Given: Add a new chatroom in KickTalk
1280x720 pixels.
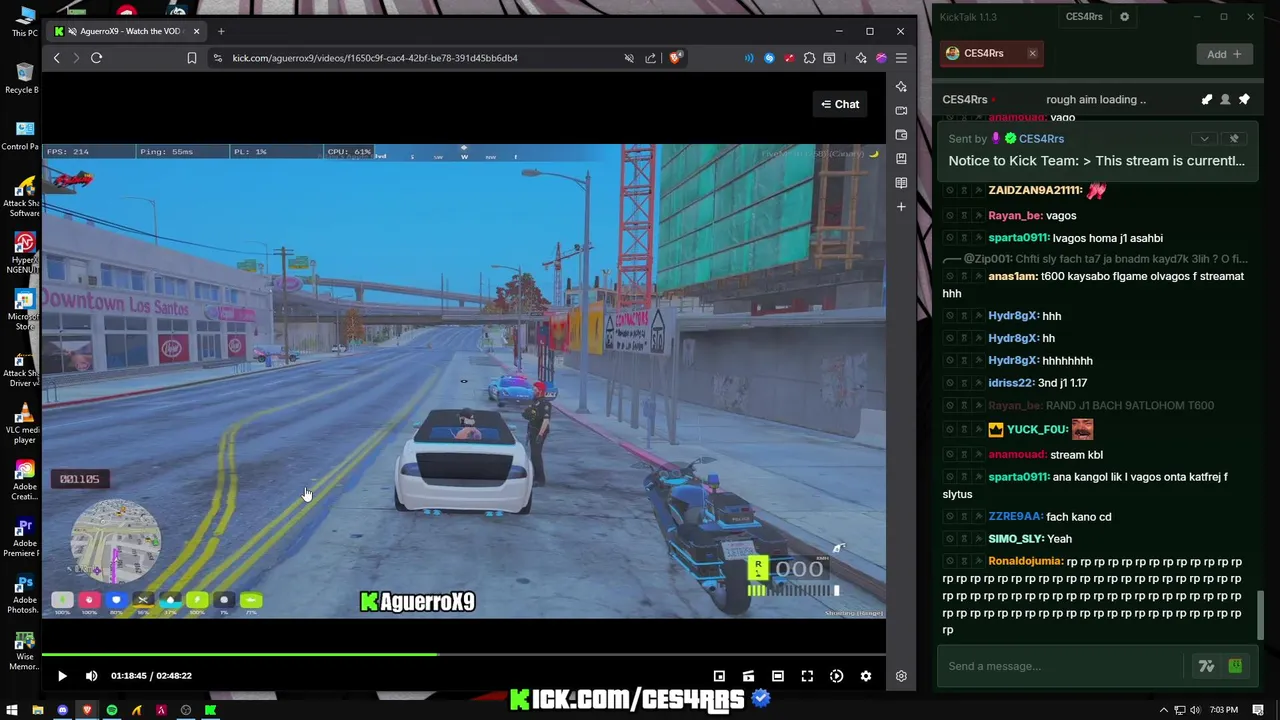Looking at the screenshot, I should tap(1224, 54).
